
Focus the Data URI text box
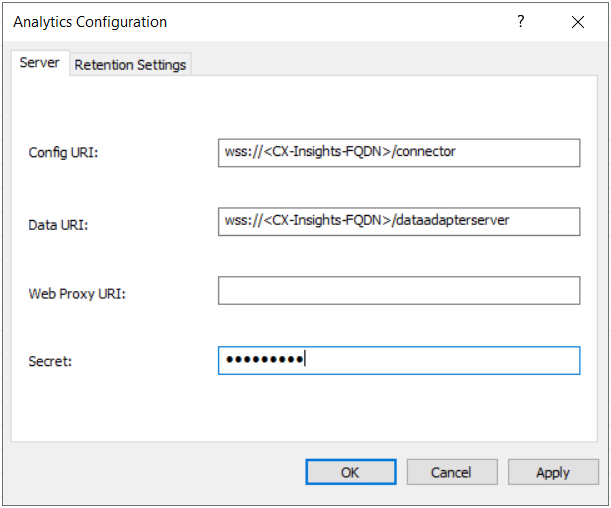click(398, 221)
